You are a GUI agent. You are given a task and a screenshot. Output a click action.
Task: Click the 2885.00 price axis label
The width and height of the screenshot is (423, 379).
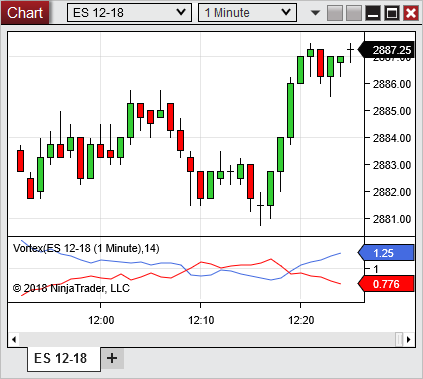point(392,111)
